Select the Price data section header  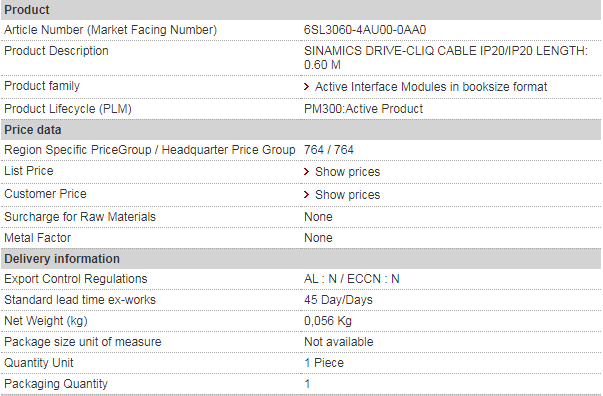pyautogui.click(x=301, y=130)
